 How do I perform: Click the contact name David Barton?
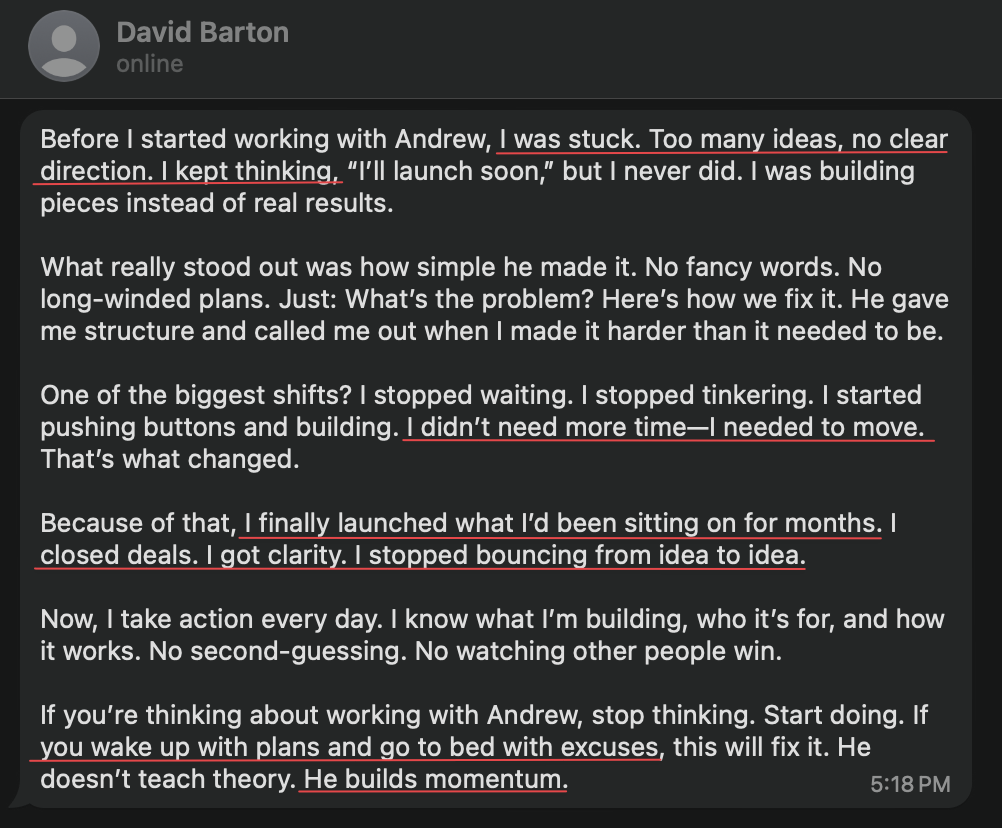click(203, 31)
